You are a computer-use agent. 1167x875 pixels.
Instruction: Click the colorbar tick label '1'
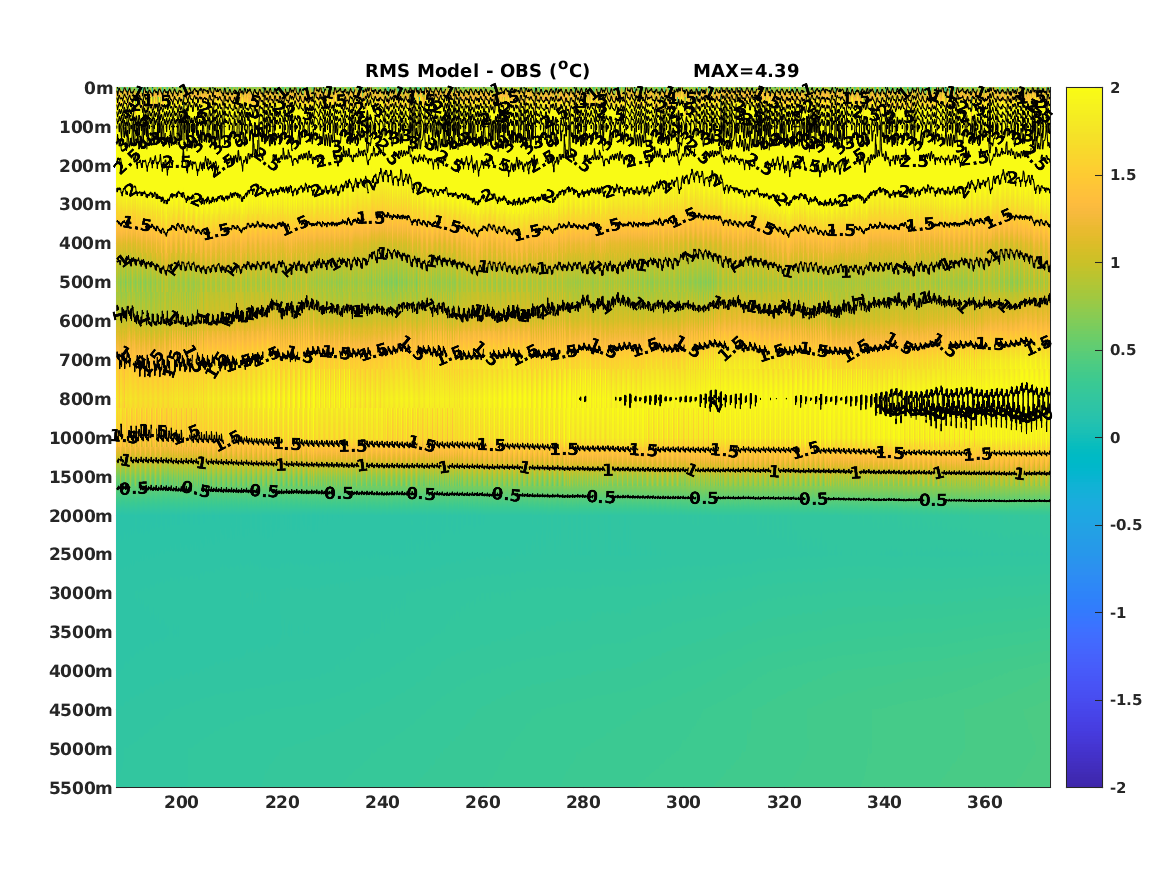(1115, 263)
